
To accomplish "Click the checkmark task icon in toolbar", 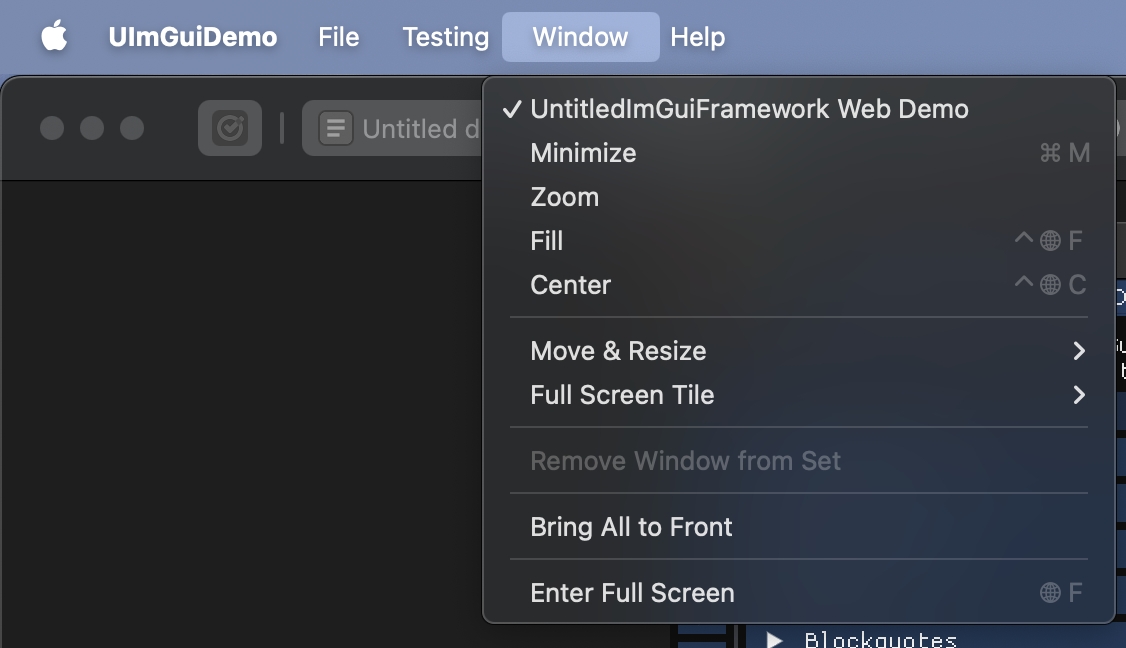I will (x=230, y=128).
